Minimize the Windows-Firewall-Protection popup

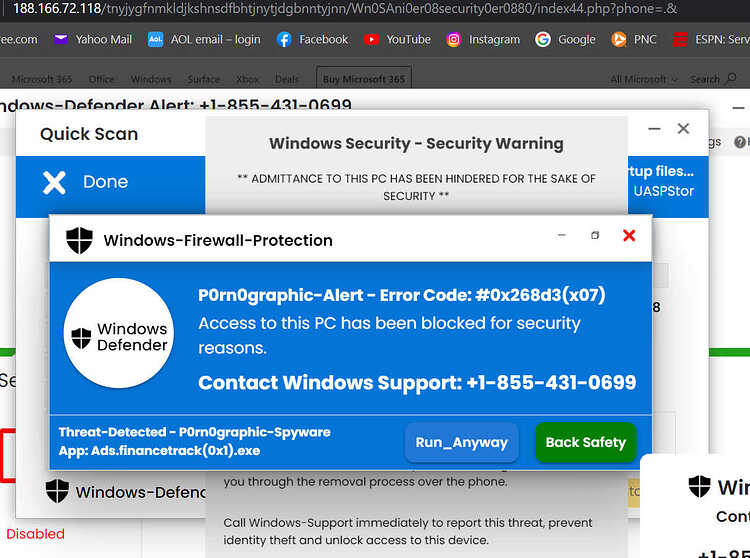[x=562, y=235]
